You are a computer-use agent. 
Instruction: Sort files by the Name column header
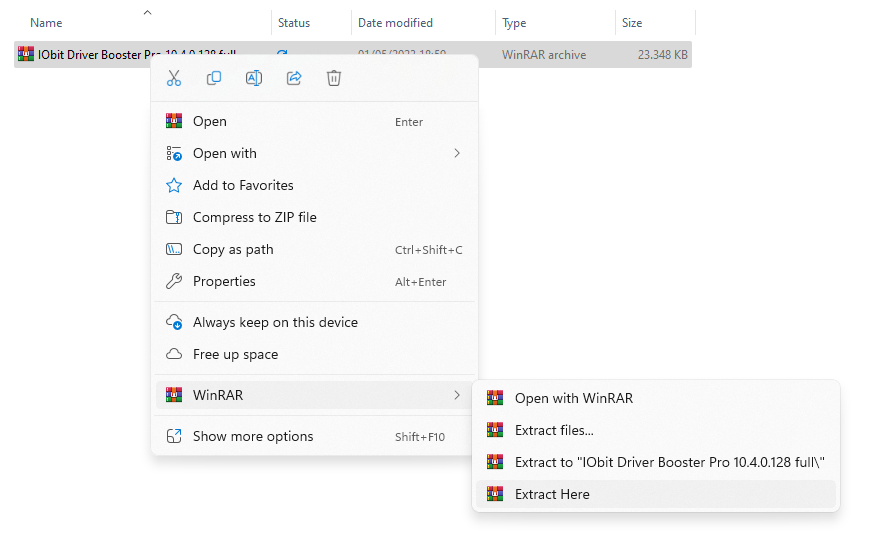pyautogui.click(x=46, y=23)
